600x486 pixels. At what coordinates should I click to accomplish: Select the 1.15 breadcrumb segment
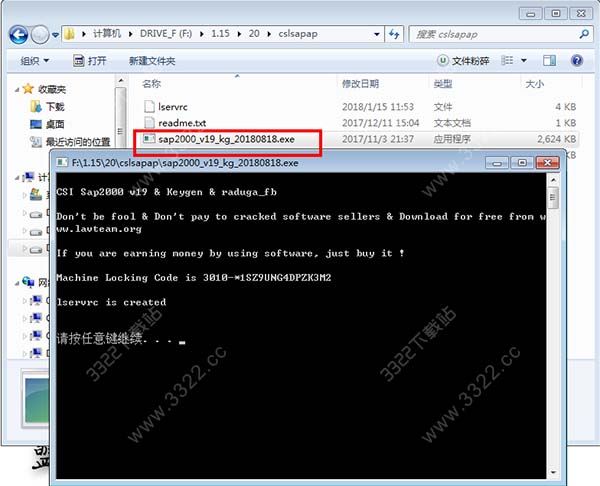(x=220, y=34)
